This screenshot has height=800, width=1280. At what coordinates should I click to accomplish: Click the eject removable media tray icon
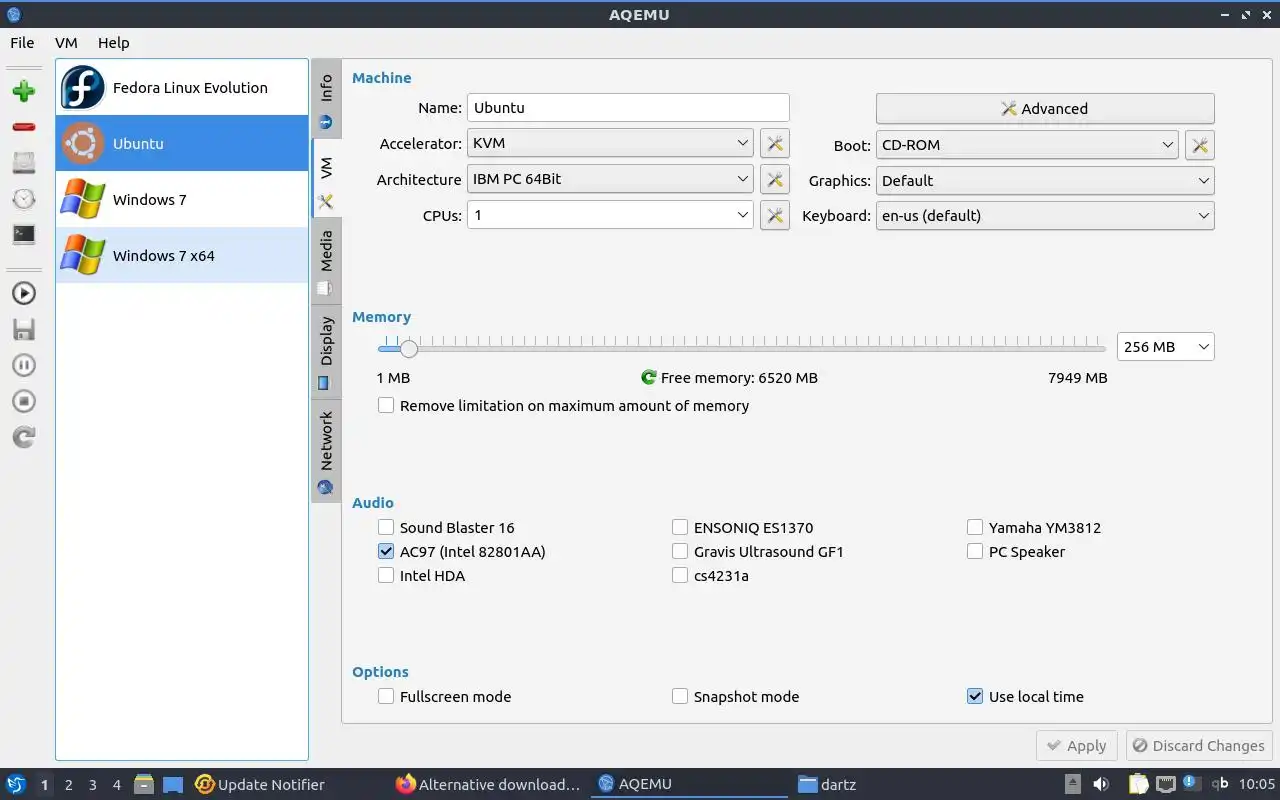[1072, 784]
